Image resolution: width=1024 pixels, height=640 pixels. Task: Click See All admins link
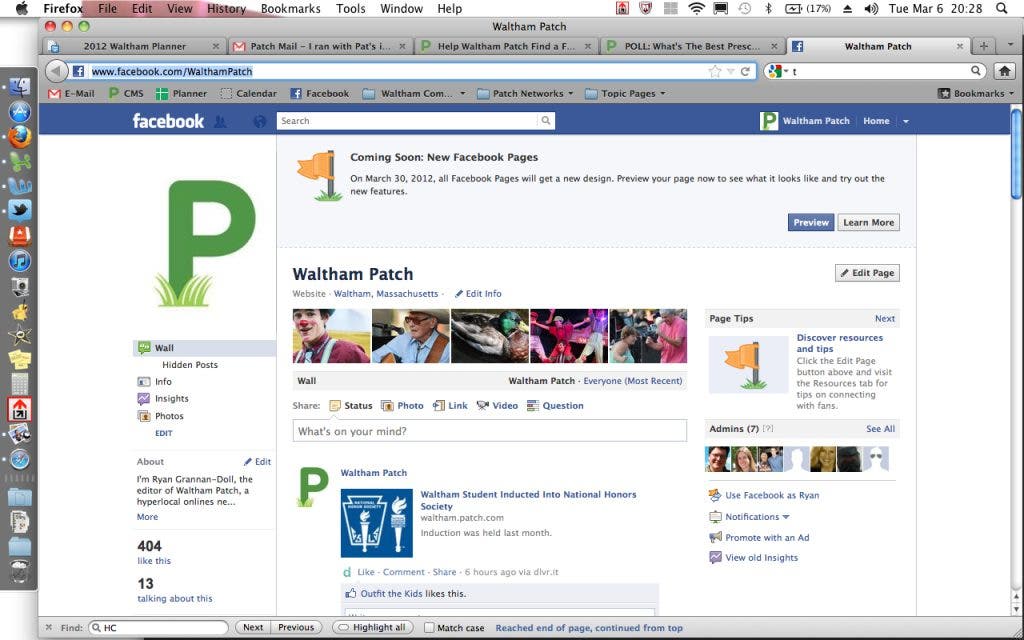tap(880, 428)
